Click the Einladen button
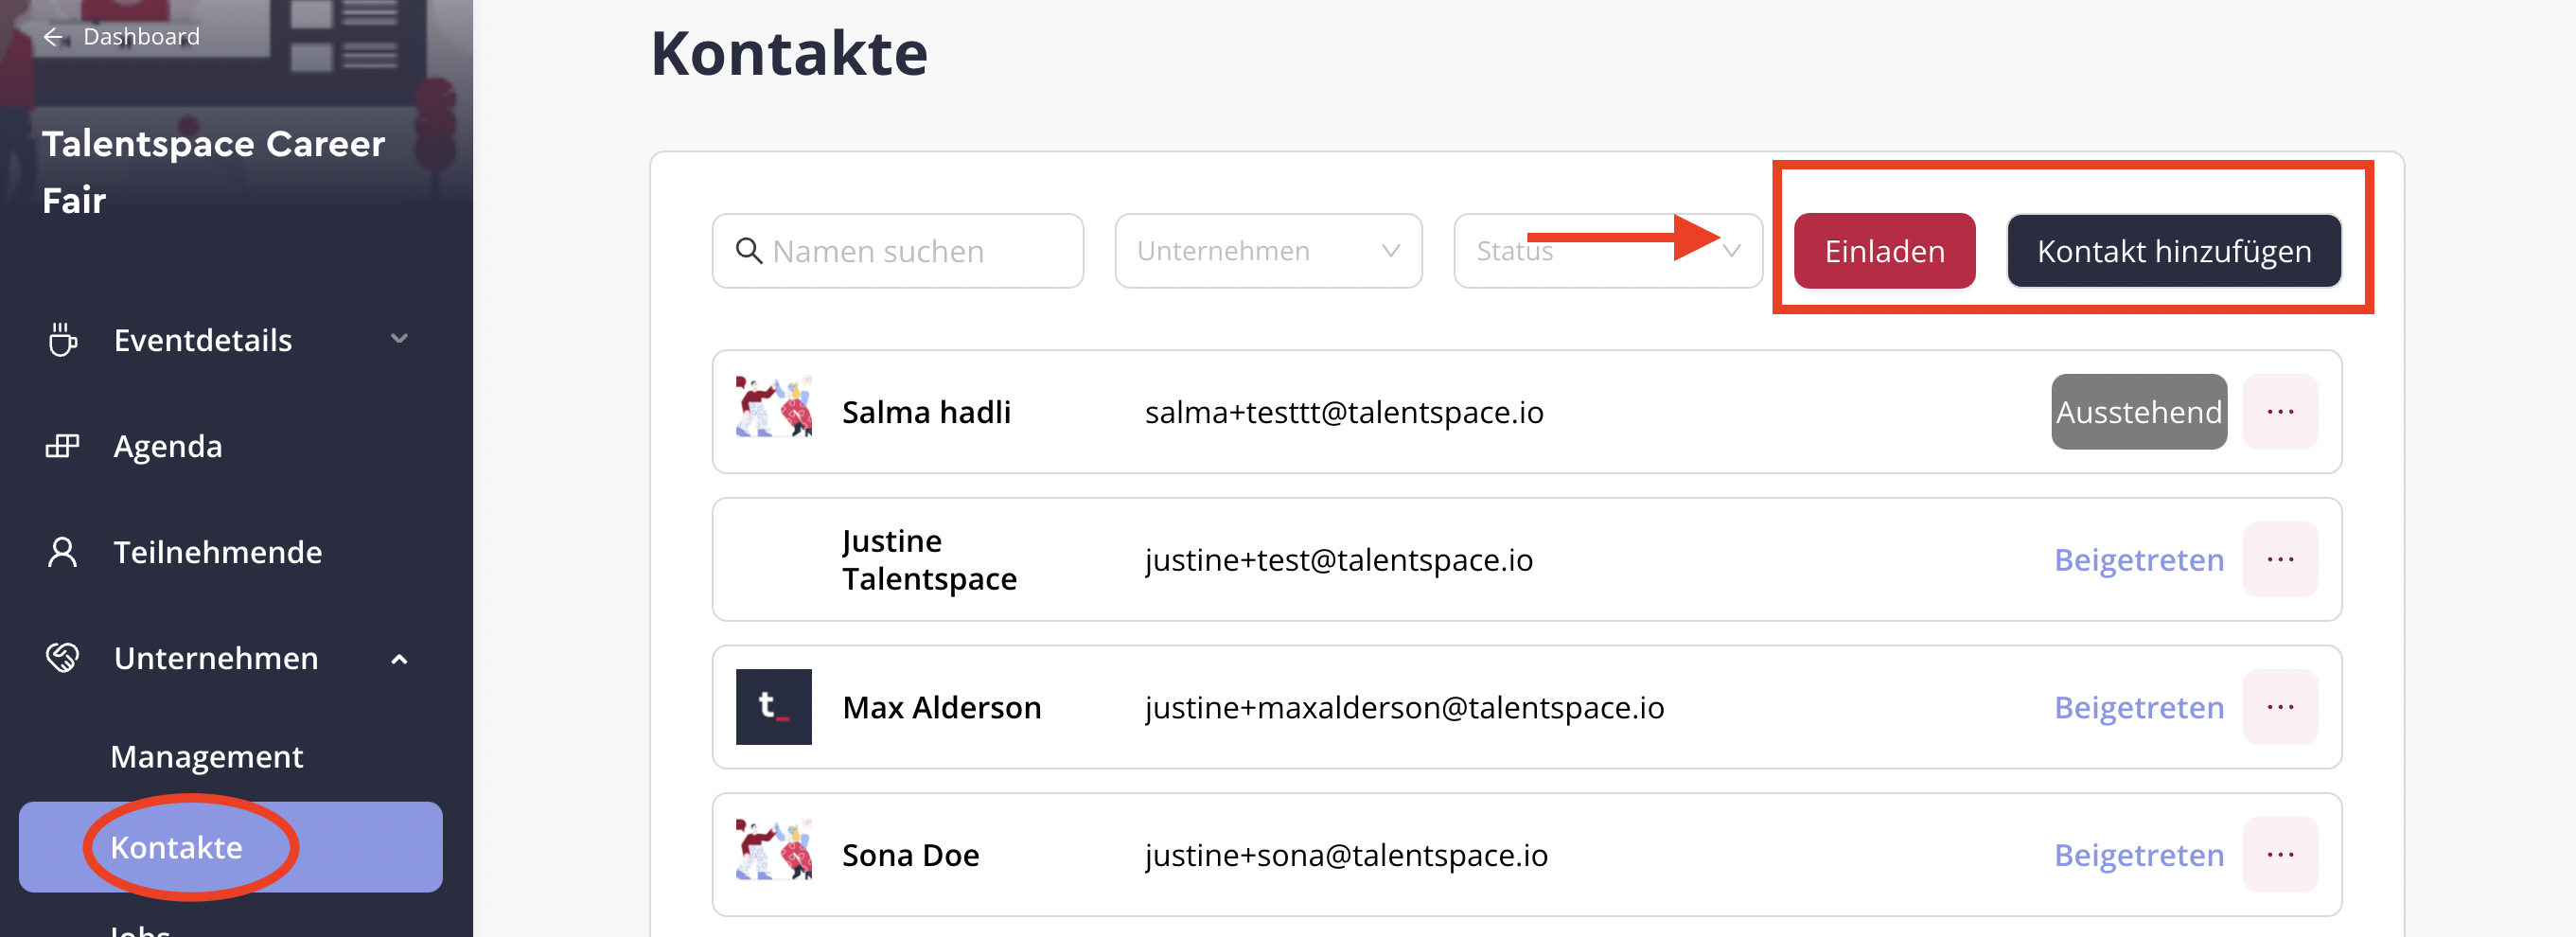Image resolution: width=2576 pixels, height=937 pixels. pyautogui.click(x=1884, y=251)
